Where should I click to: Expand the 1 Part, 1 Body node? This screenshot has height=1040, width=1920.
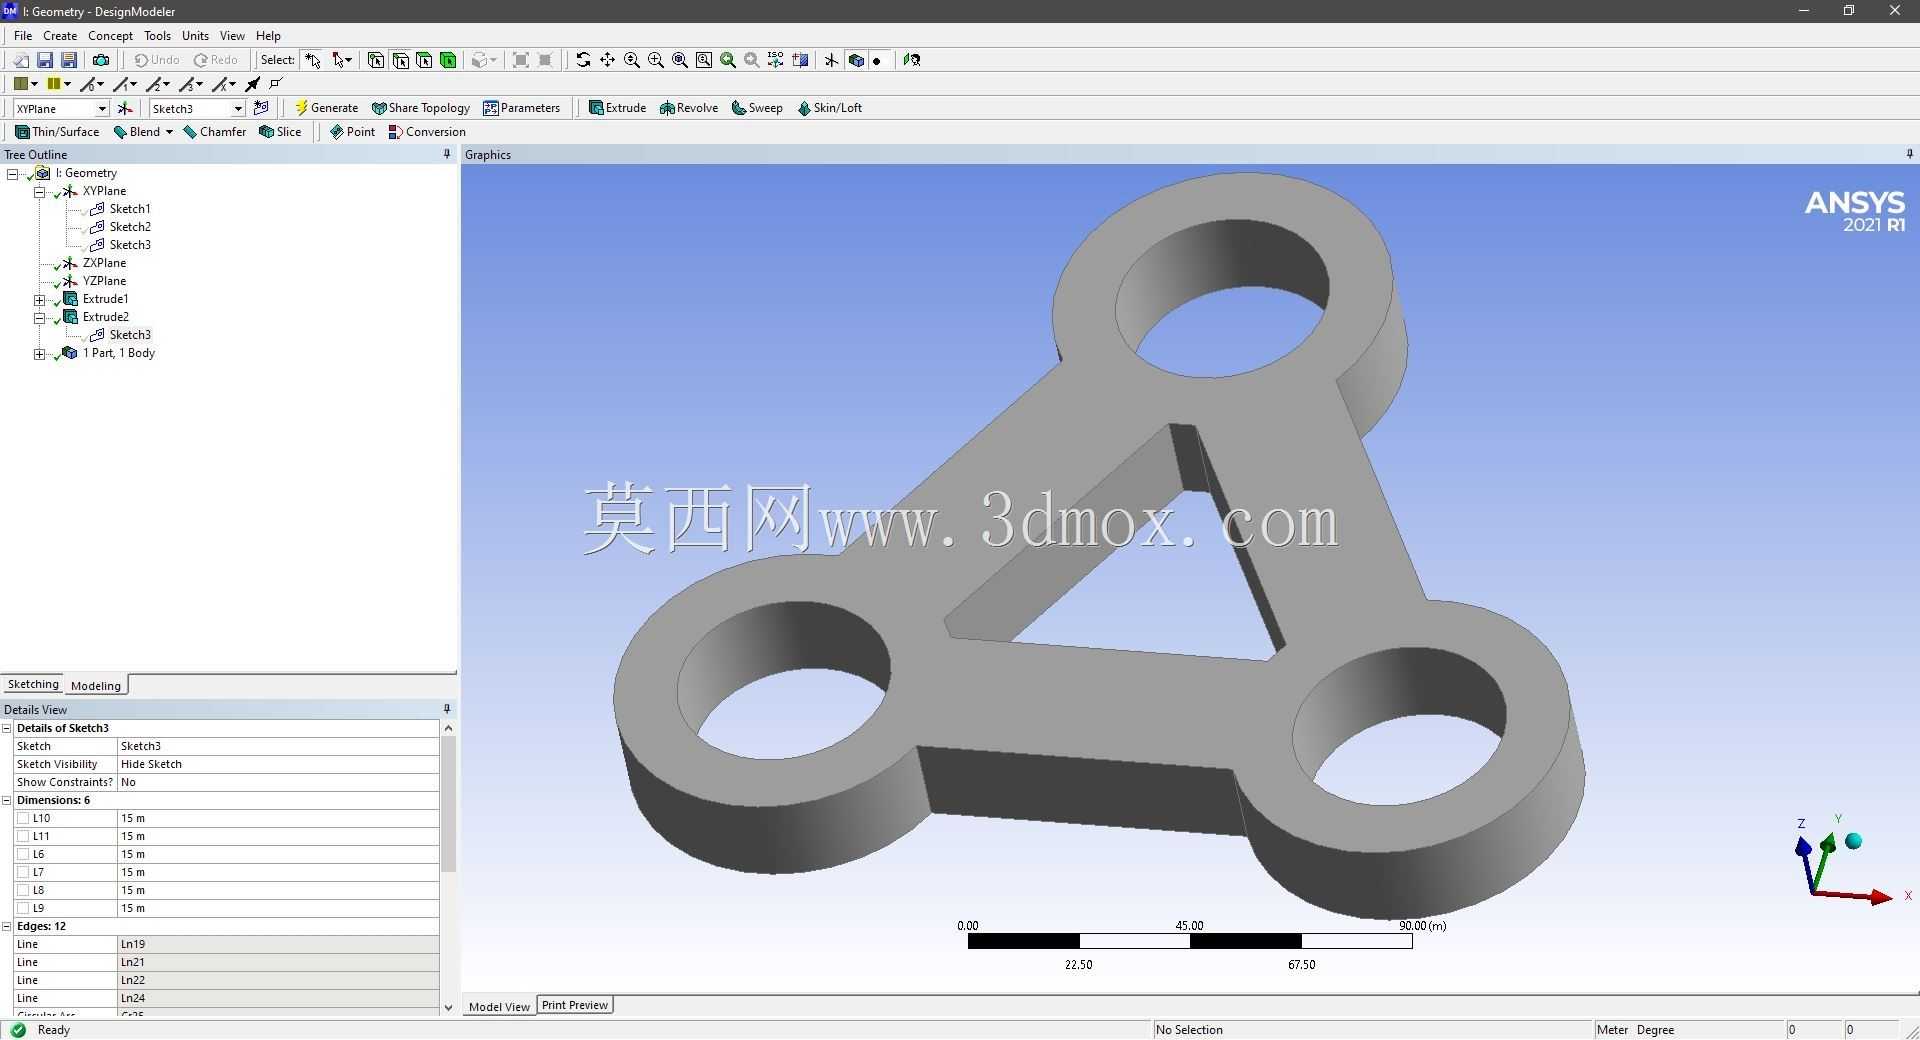coord(40,353)
